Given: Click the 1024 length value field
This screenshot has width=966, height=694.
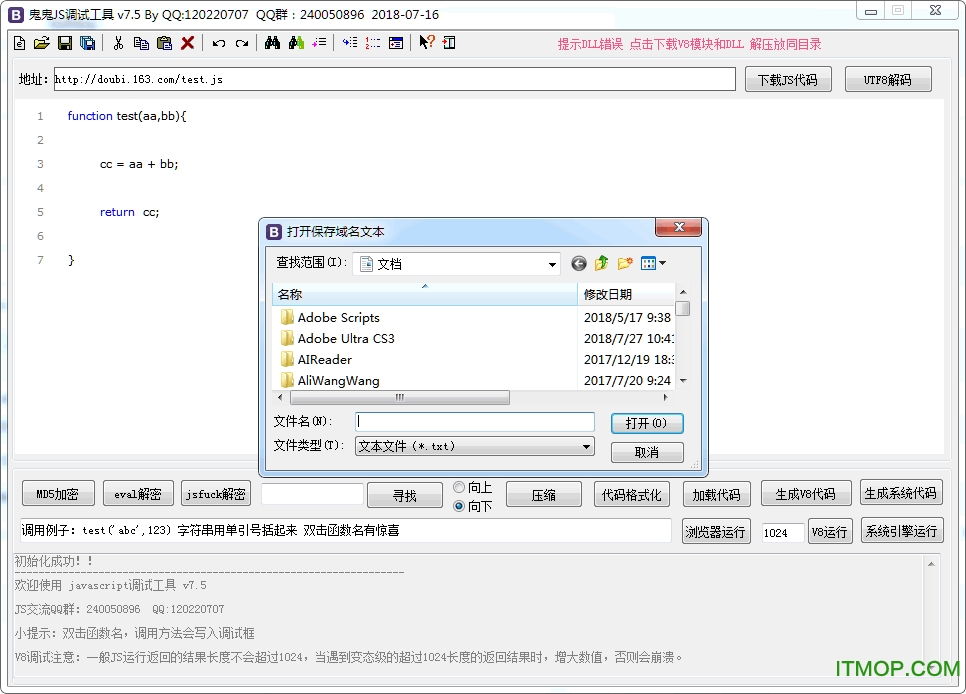Looking at the screenshot, I should point(782,533).
